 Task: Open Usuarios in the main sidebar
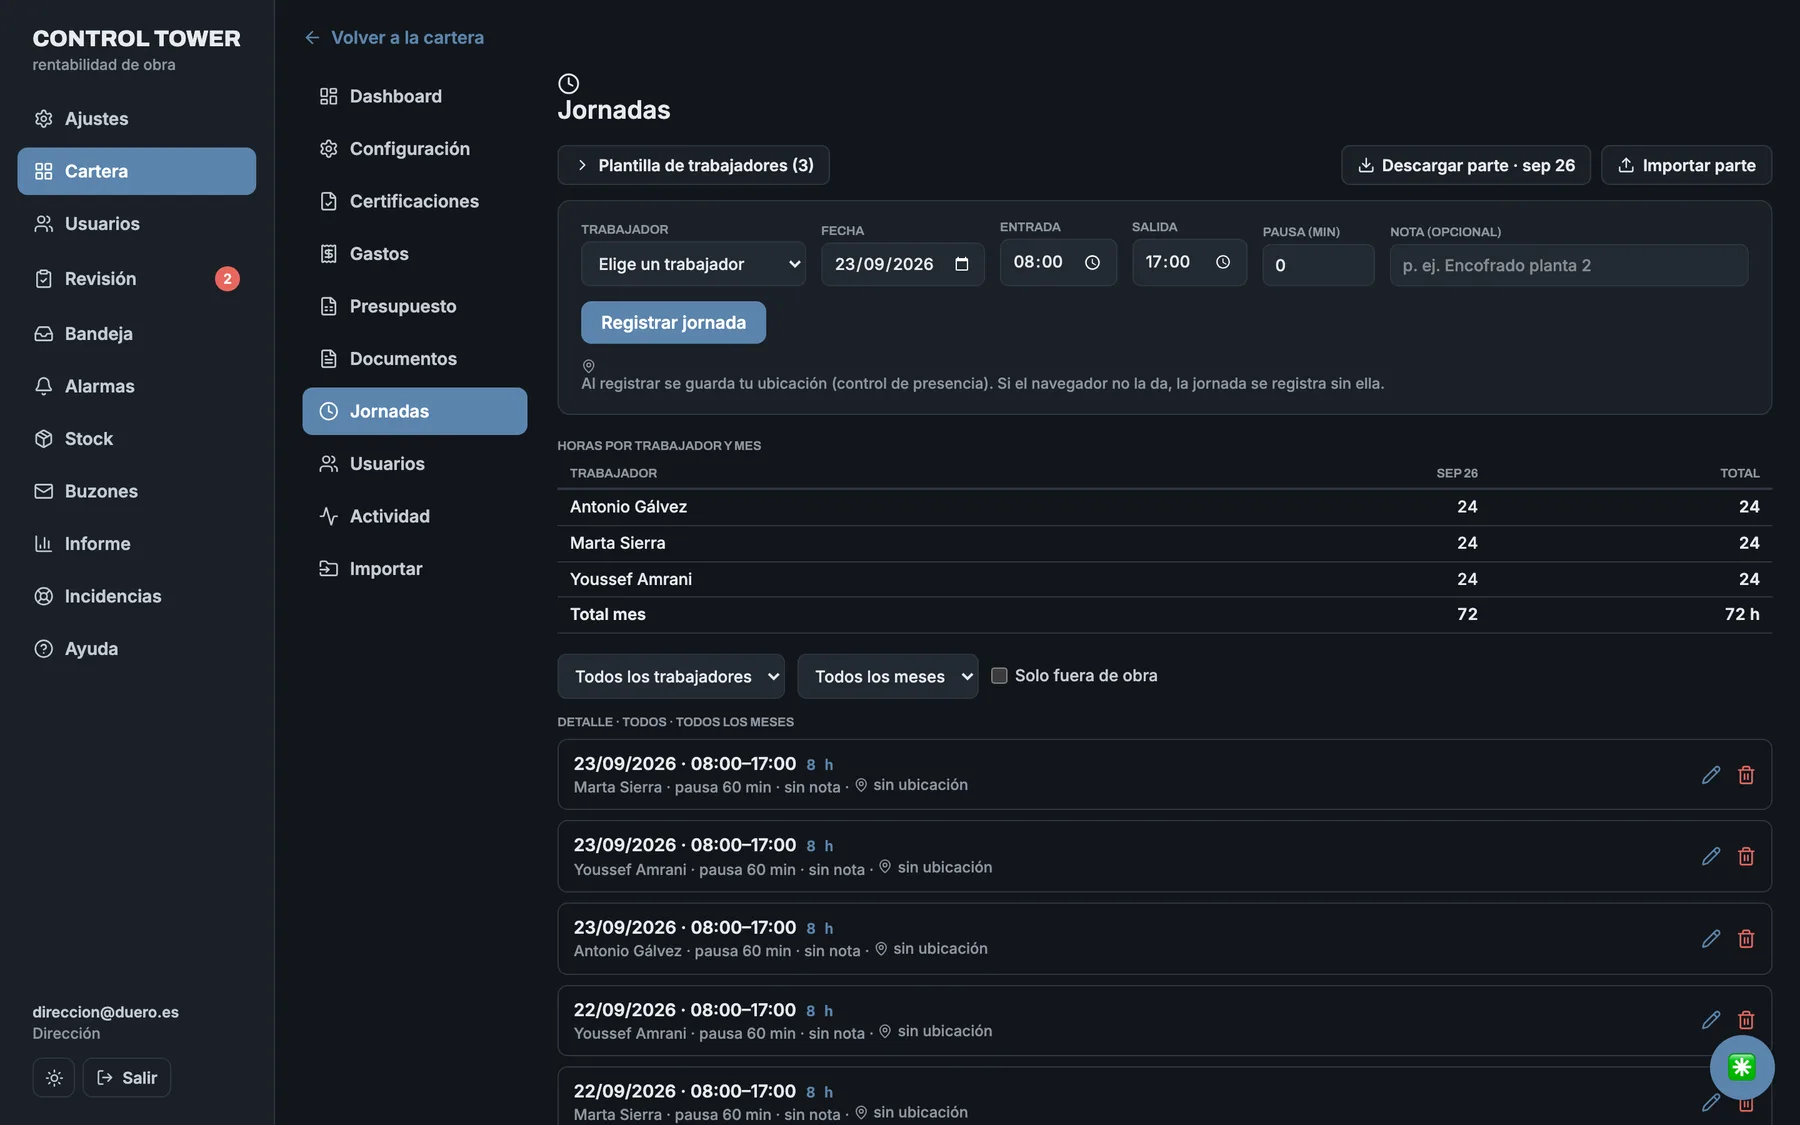click(136, 224)
